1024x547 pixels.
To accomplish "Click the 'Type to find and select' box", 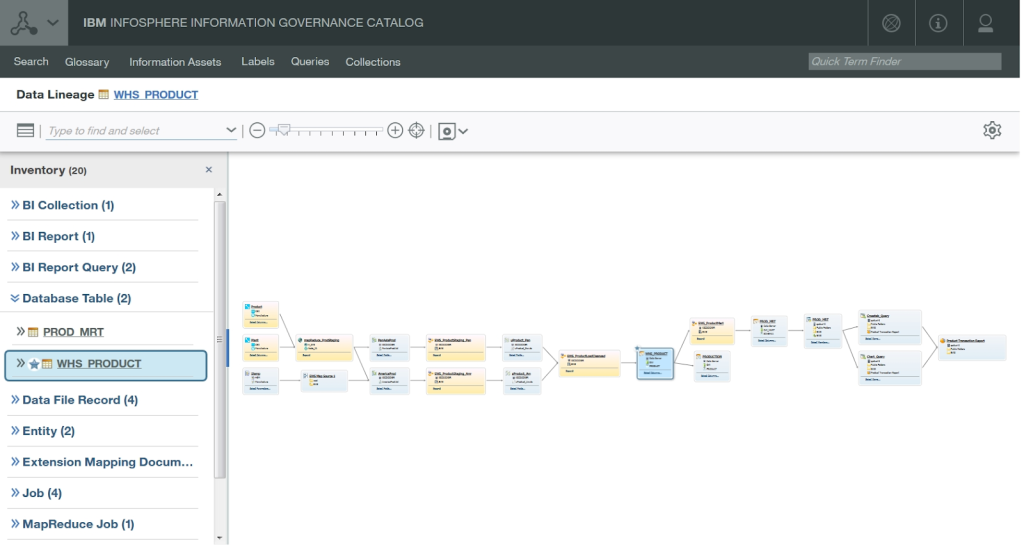I will pos(135,131).
